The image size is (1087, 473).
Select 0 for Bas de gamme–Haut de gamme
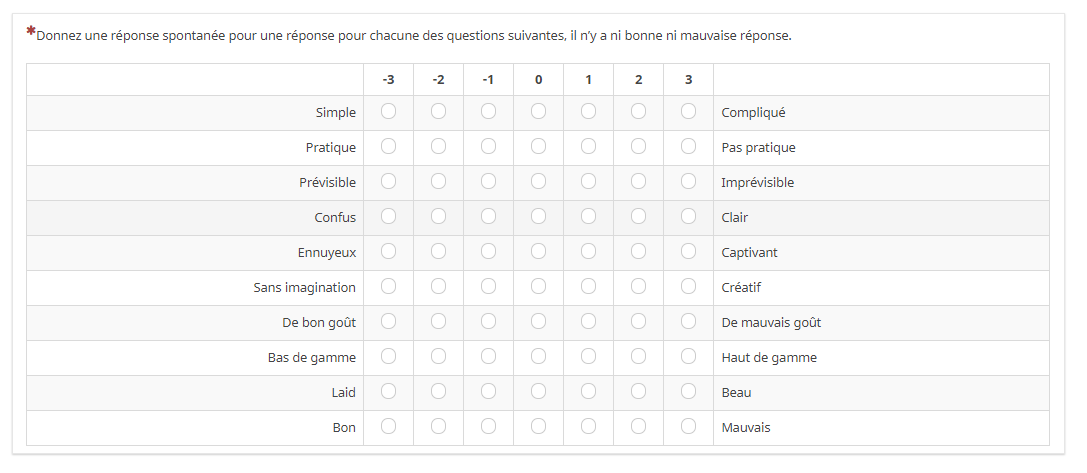(538, 357)
